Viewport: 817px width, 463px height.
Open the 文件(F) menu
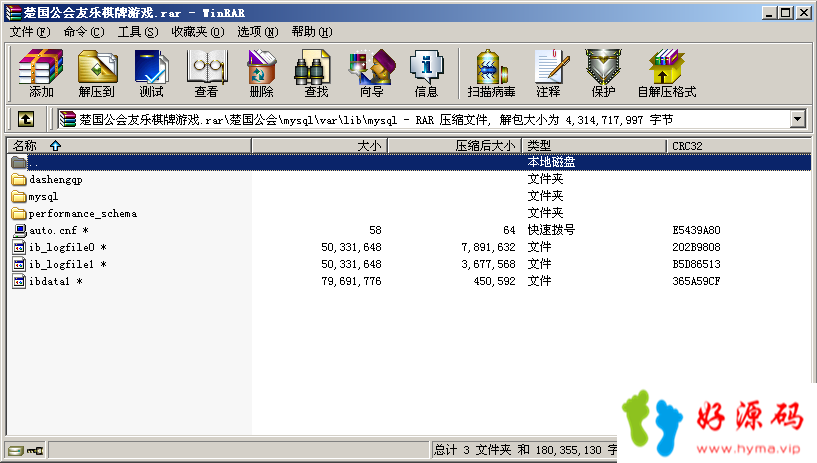(x=30, y=32)
